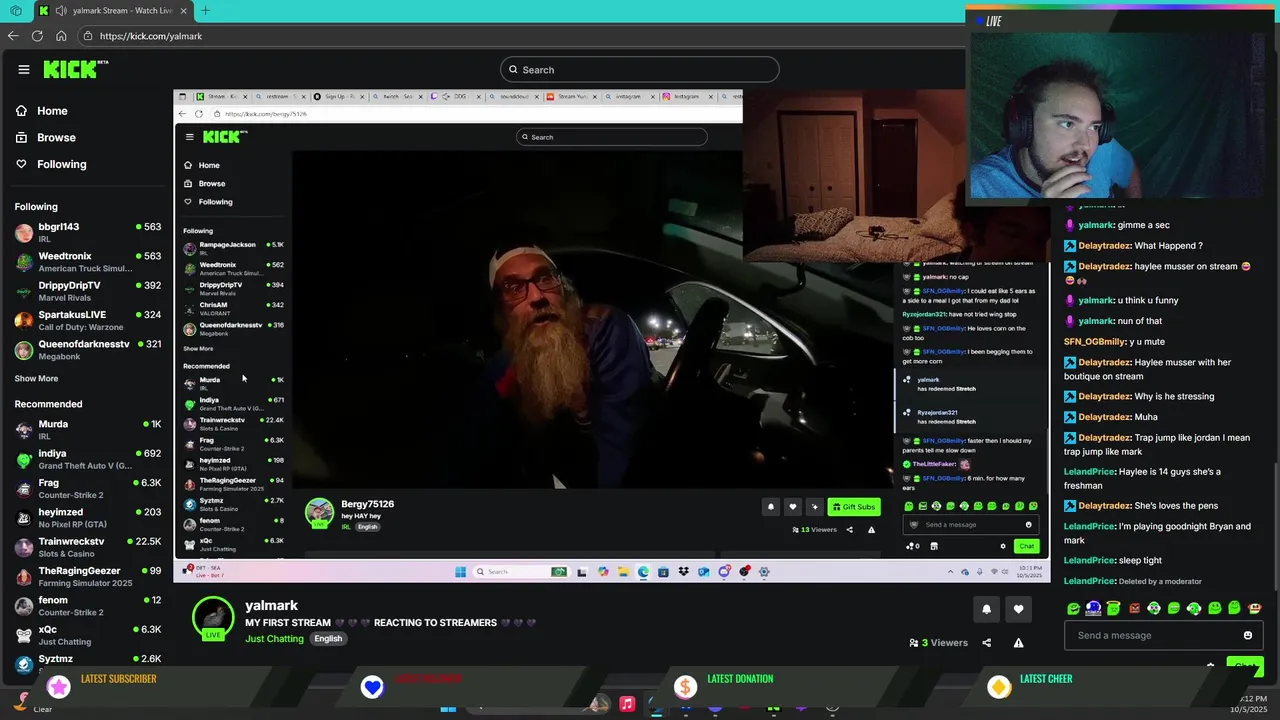Open the hamburger menu next to Kick logo
The image size is (1280, 720).
pos(24,69)
